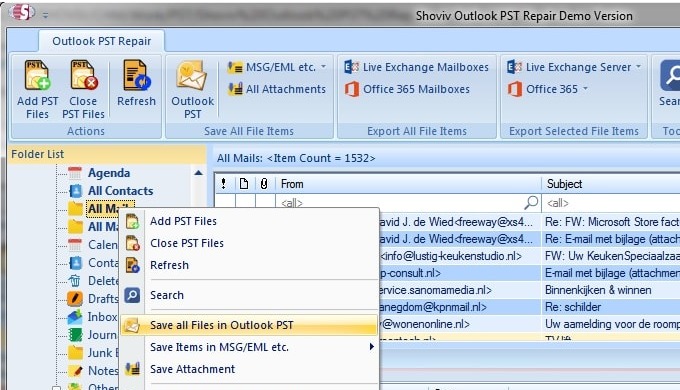Screen dimensions: 680x390
Task: Click the Shoviv application logo
Action: coord(22,13)
